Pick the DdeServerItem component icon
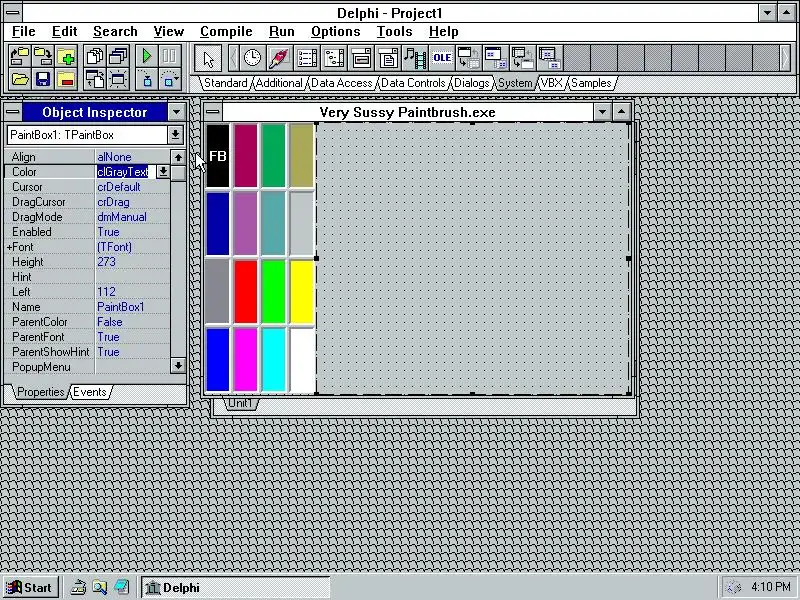800x600 pixels. 551,58
